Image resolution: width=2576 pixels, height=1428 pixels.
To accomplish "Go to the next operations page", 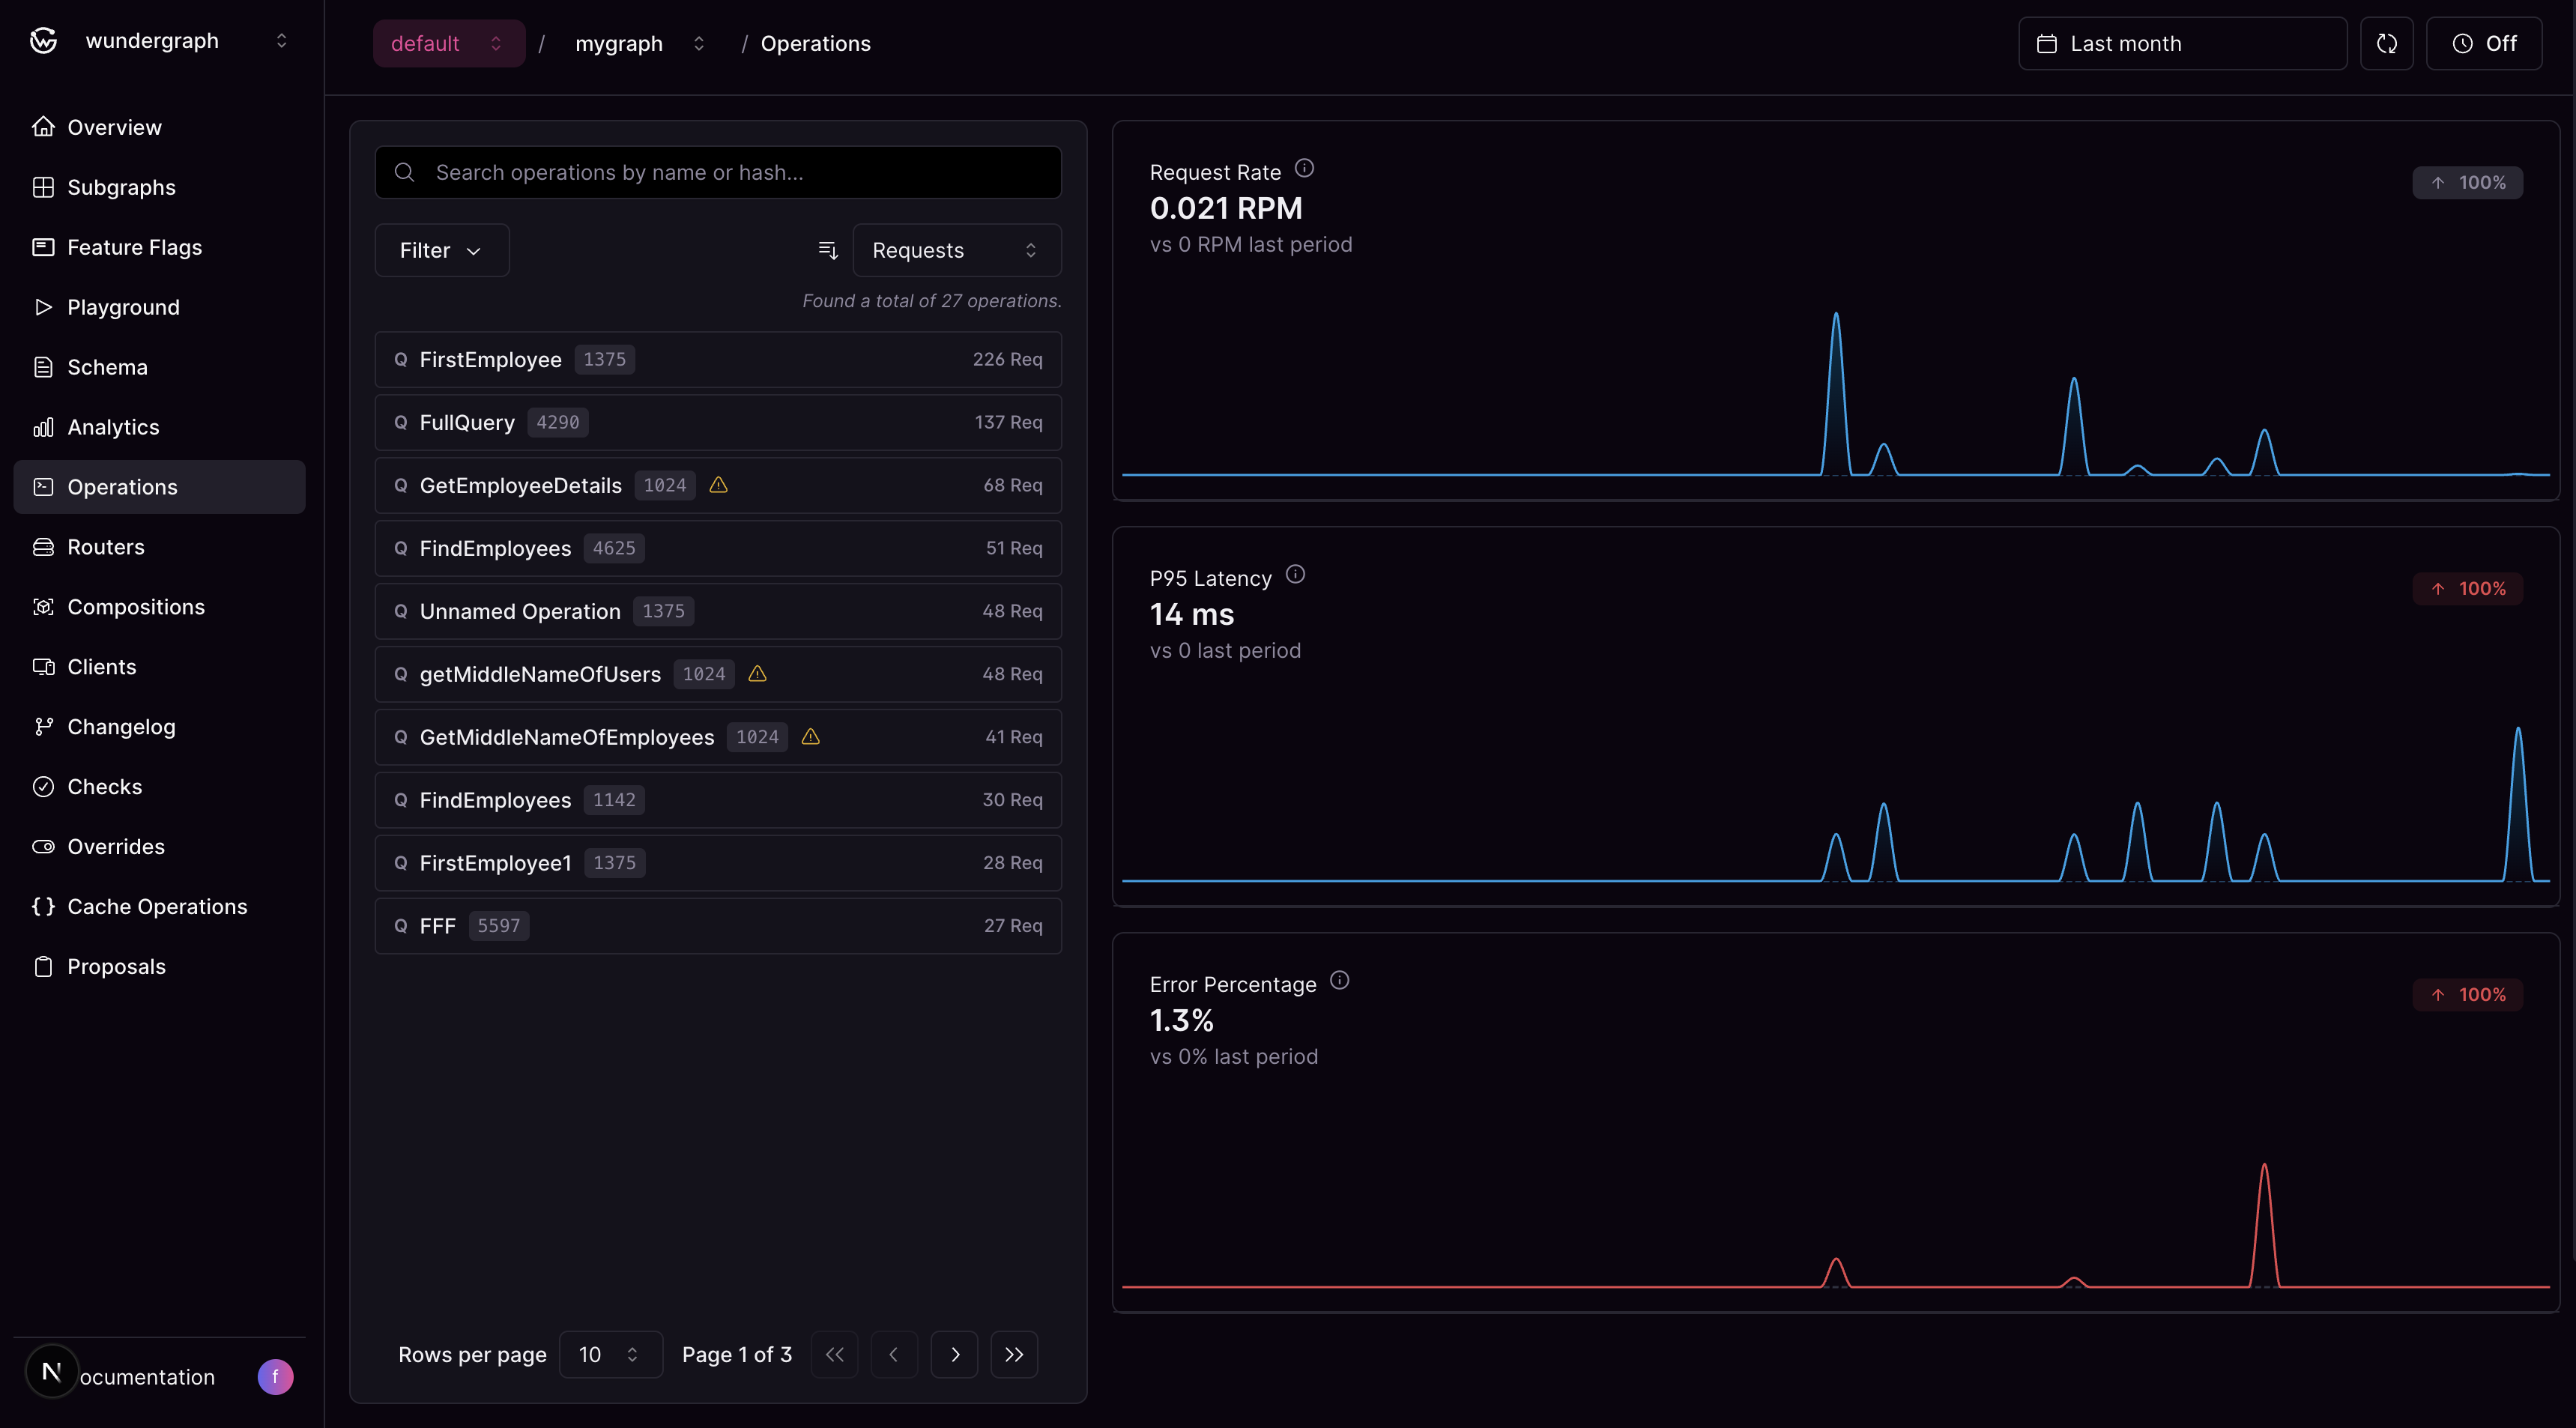I will [954, 1354].
